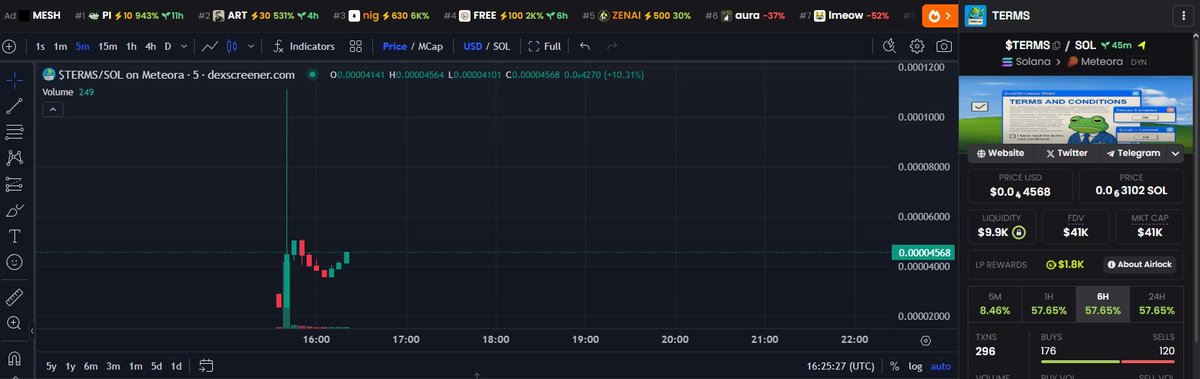The width and height of the screenshot is (1200, 379).
Task: Select the ruler measure tool
Action: click(x=15, y=297)
